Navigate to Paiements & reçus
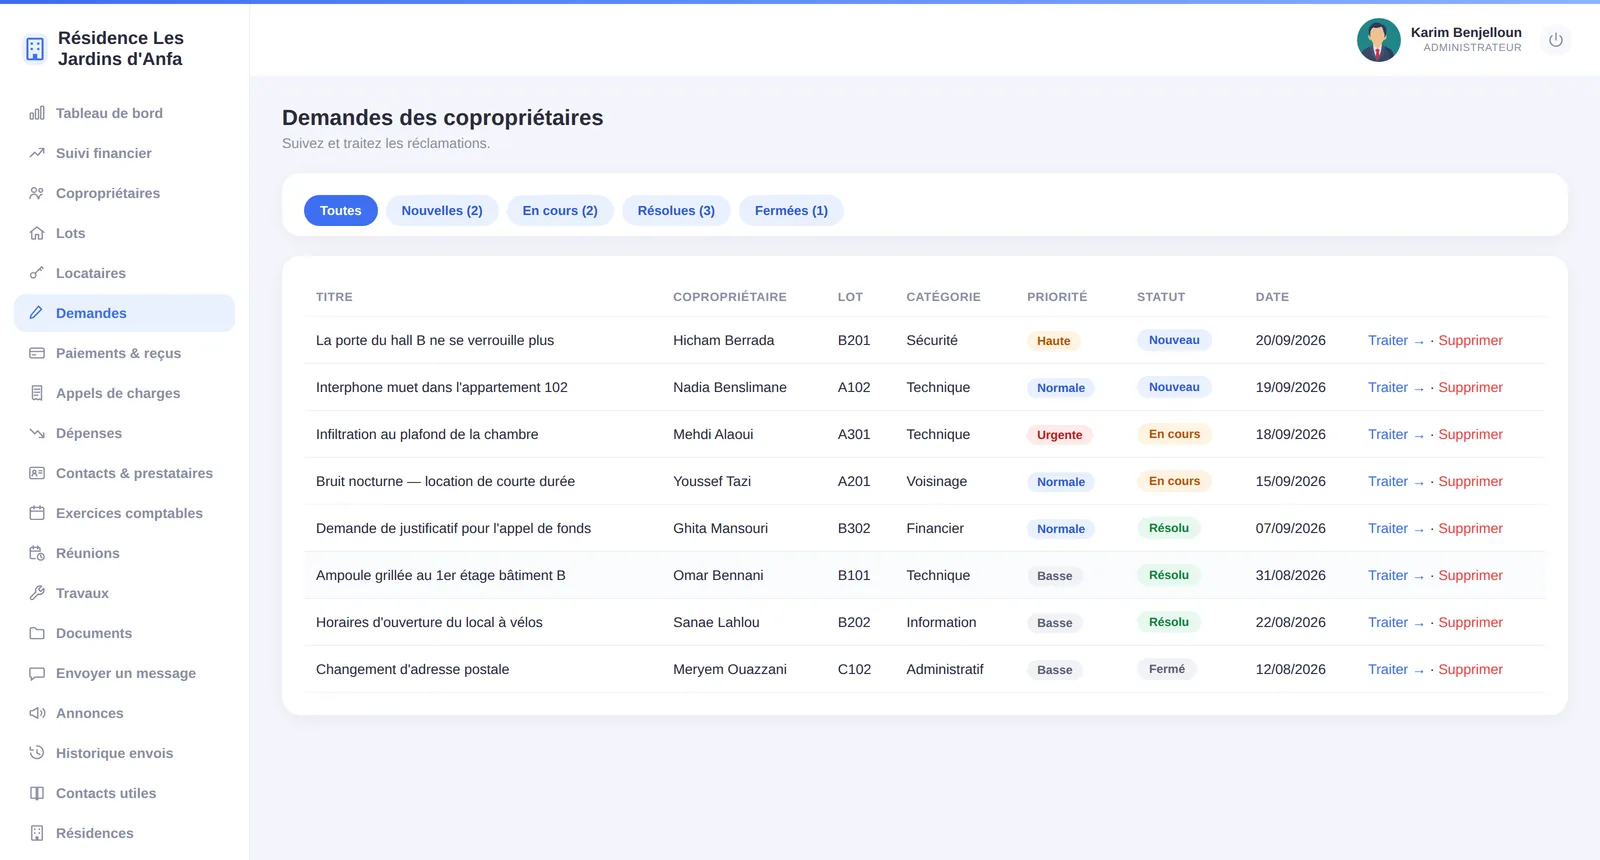Viewport: 1600px width, 860px height. coord(124,353)
